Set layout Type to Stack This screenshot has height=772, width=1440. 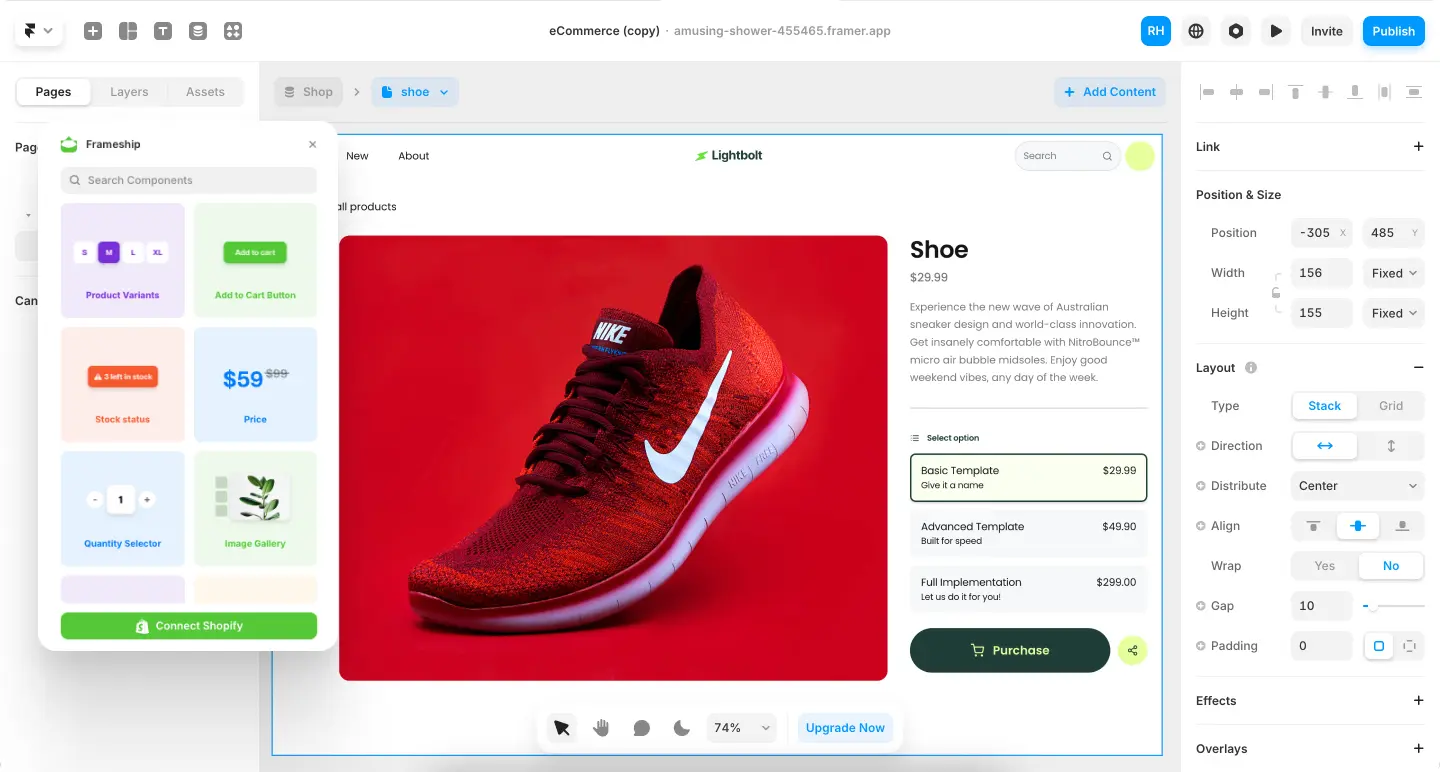(1324, 406)
